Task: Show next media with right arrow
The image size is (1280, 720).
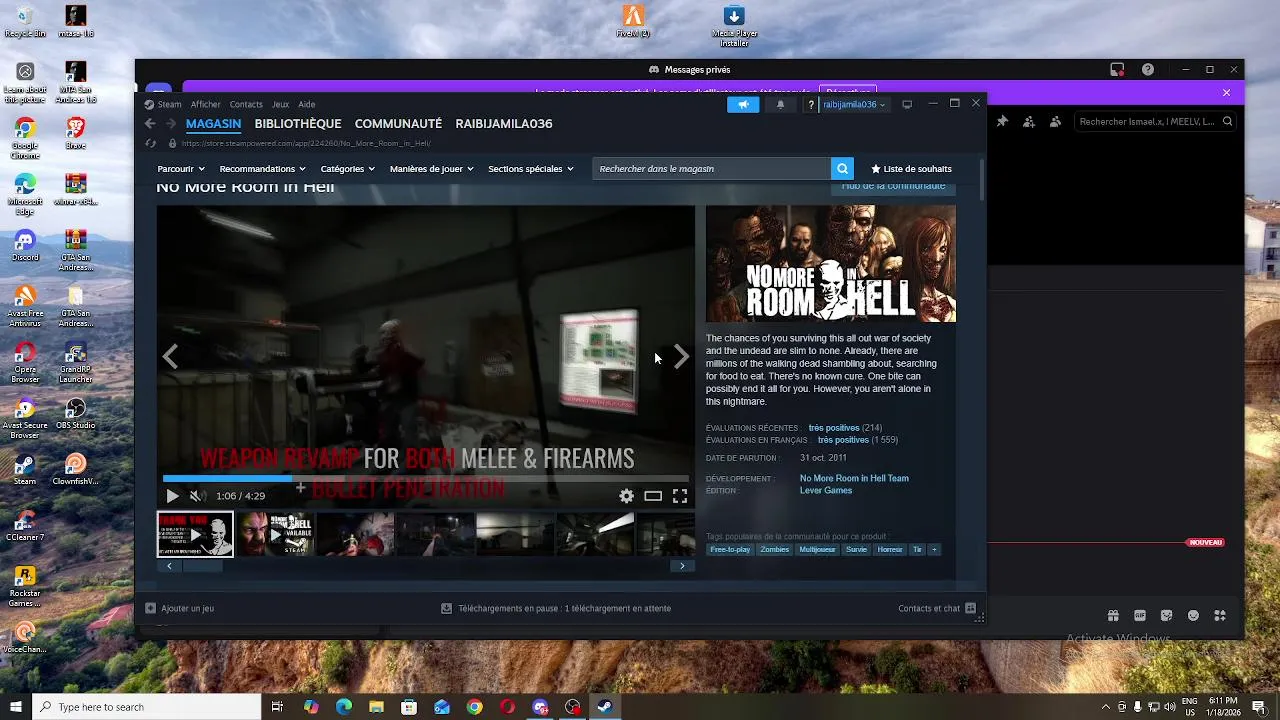Action: click(x=681, y=356)
